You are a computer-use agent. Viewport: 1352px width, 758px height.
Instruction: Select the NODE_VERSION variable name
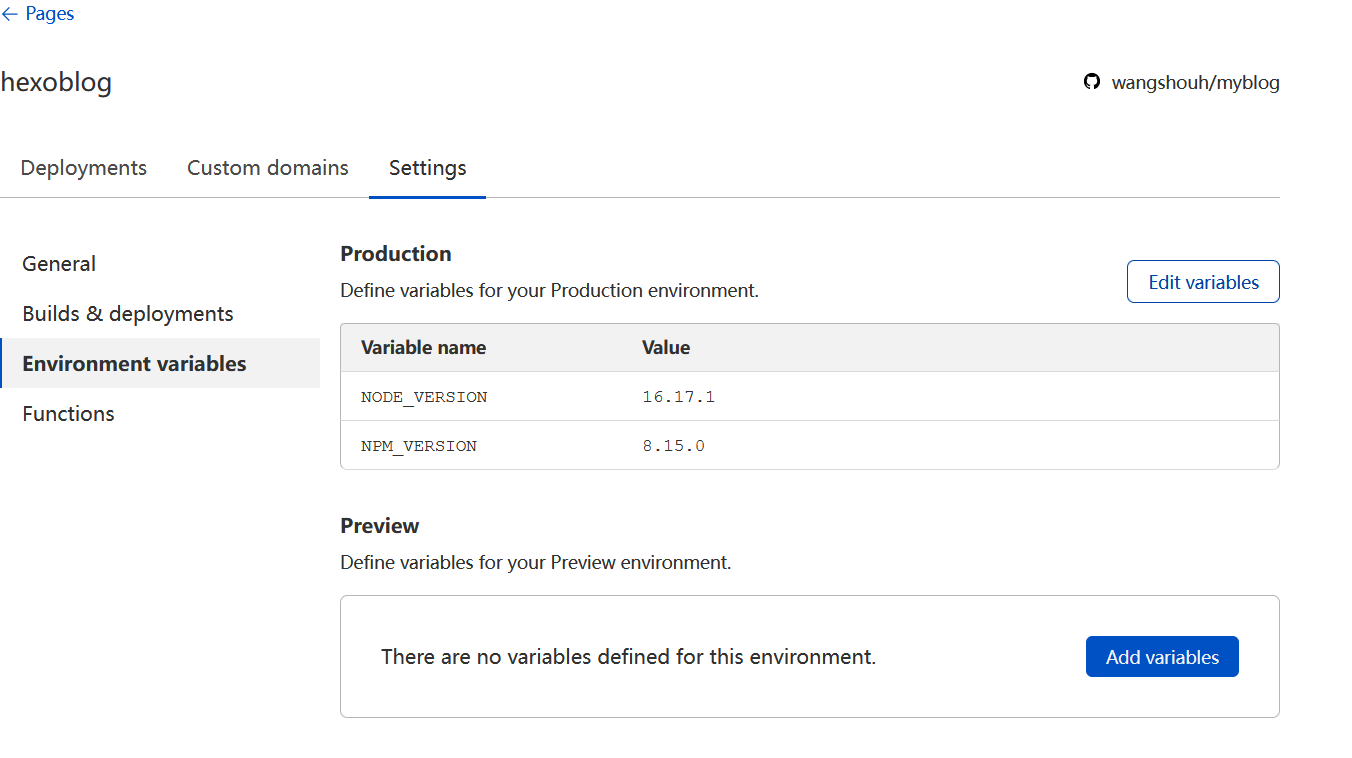424,396
